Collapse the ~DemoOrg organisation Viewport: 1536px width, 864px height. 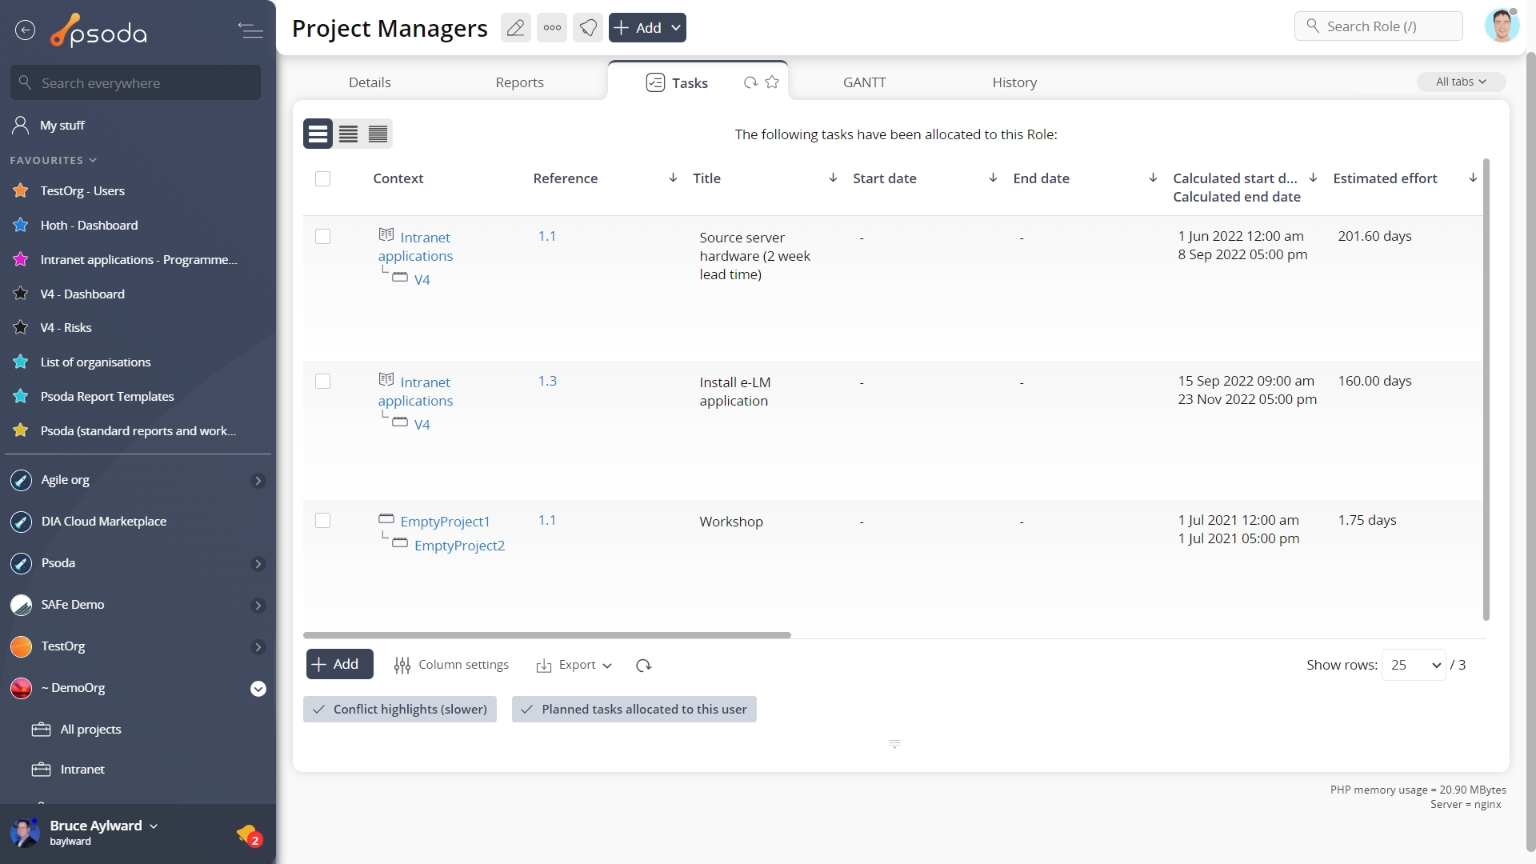coord(258,689)
